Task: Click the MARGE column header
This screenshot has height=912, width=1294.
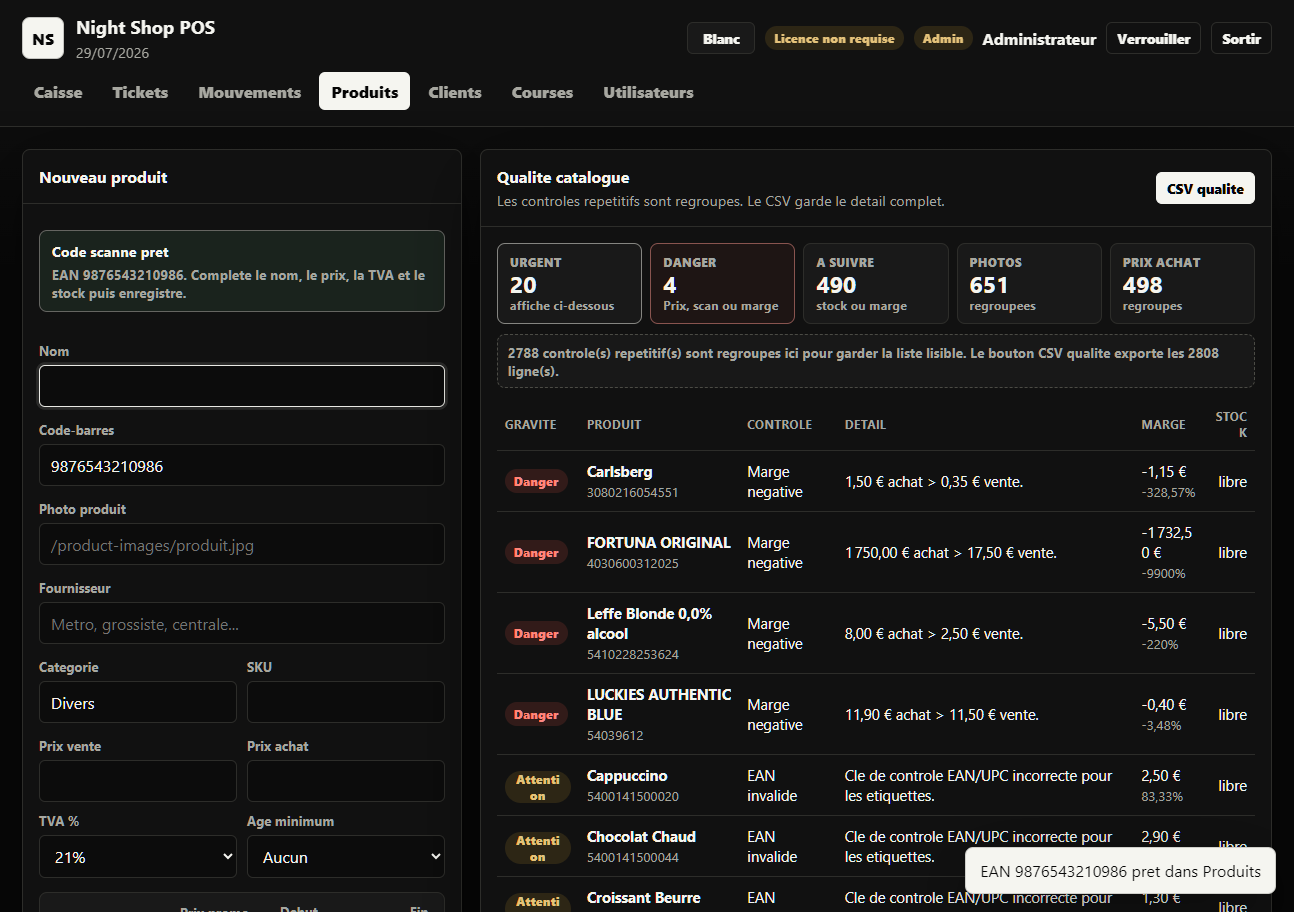Action: [1163, 425]
